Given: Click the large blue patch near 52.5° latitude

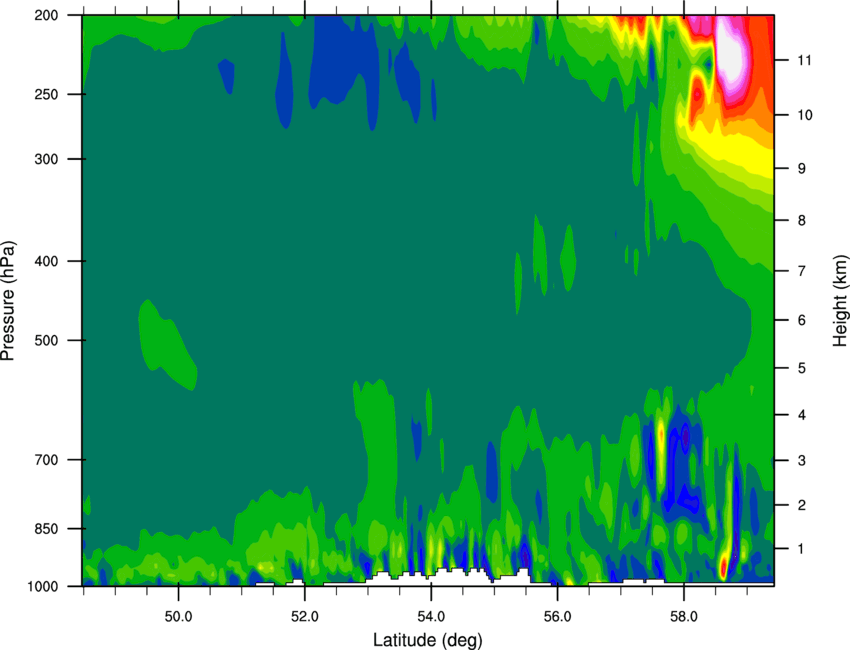Looking at the screenshot, I should click(343, 60).
